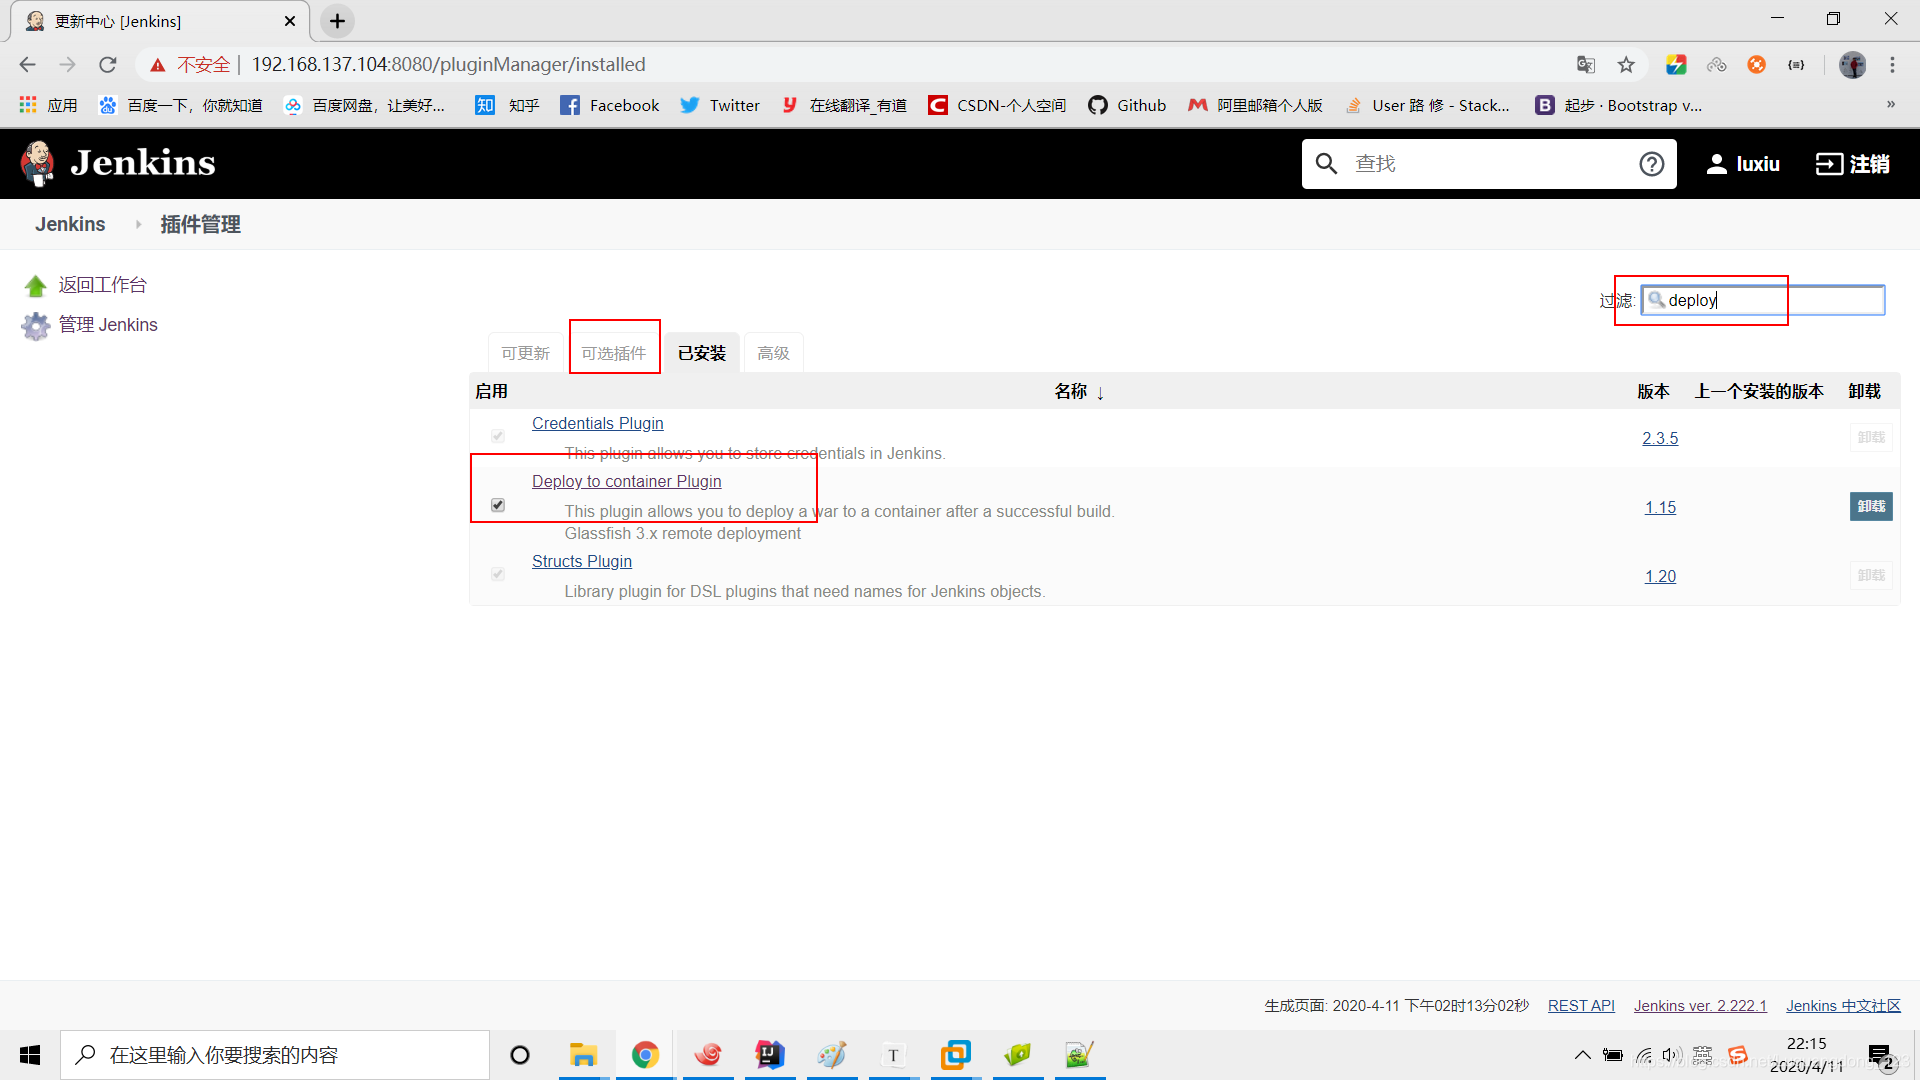Image resolution: width=1920 pixels, height=1080 pixels.
Task: Open the Jenkins 中文社区 link
Action: pyautogui.click(x=1843, y=1006)
